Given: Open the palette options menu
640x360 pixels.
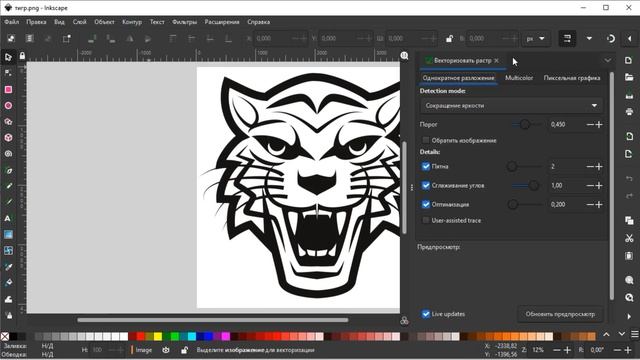Looking at the screenshot, I should point(635,334).
